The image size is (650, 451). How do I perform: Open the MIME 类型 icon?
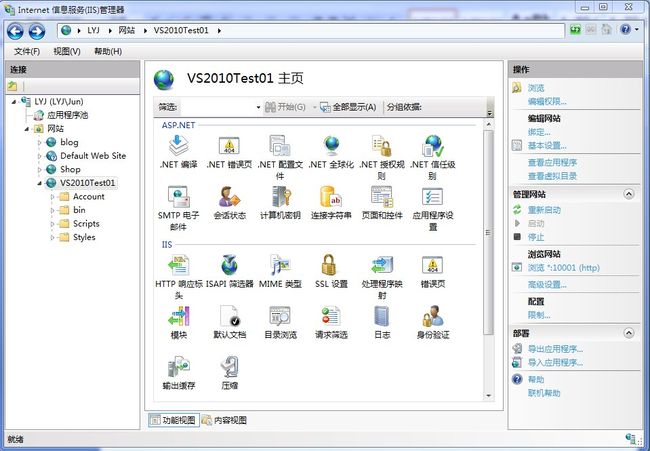tap(279, 265)
